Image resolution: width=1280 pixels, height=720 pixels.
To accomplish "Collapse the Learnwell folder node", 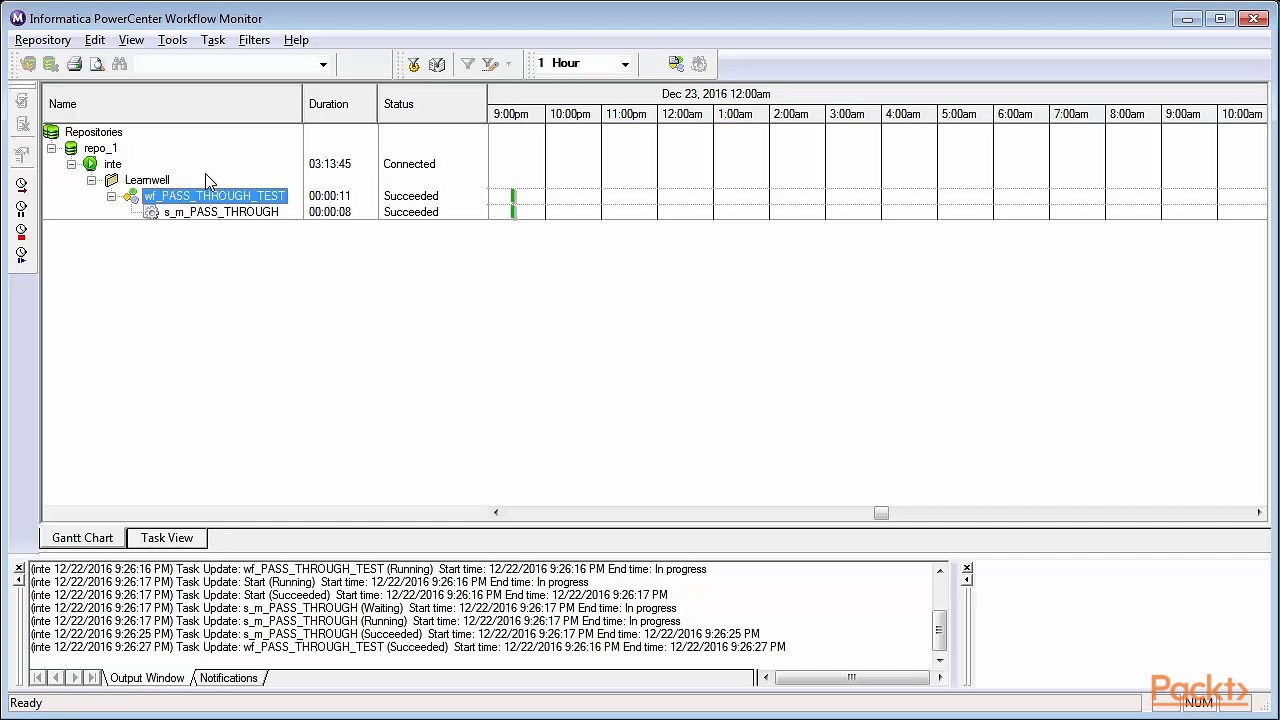I will tap(92, 180).
